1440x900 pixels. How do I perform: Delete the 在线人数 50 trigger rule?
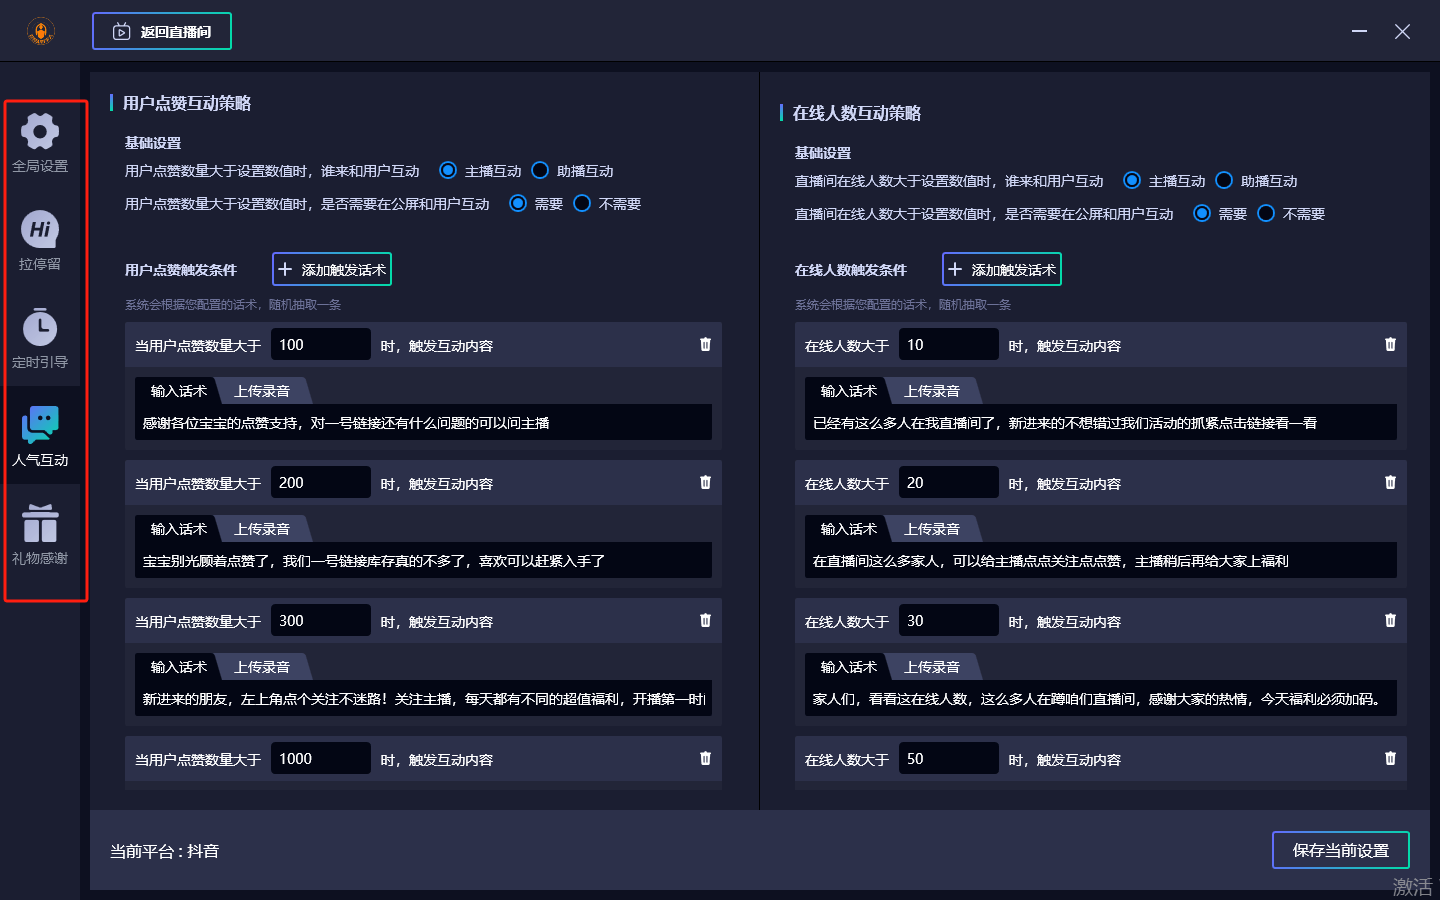pos(1390,758)
